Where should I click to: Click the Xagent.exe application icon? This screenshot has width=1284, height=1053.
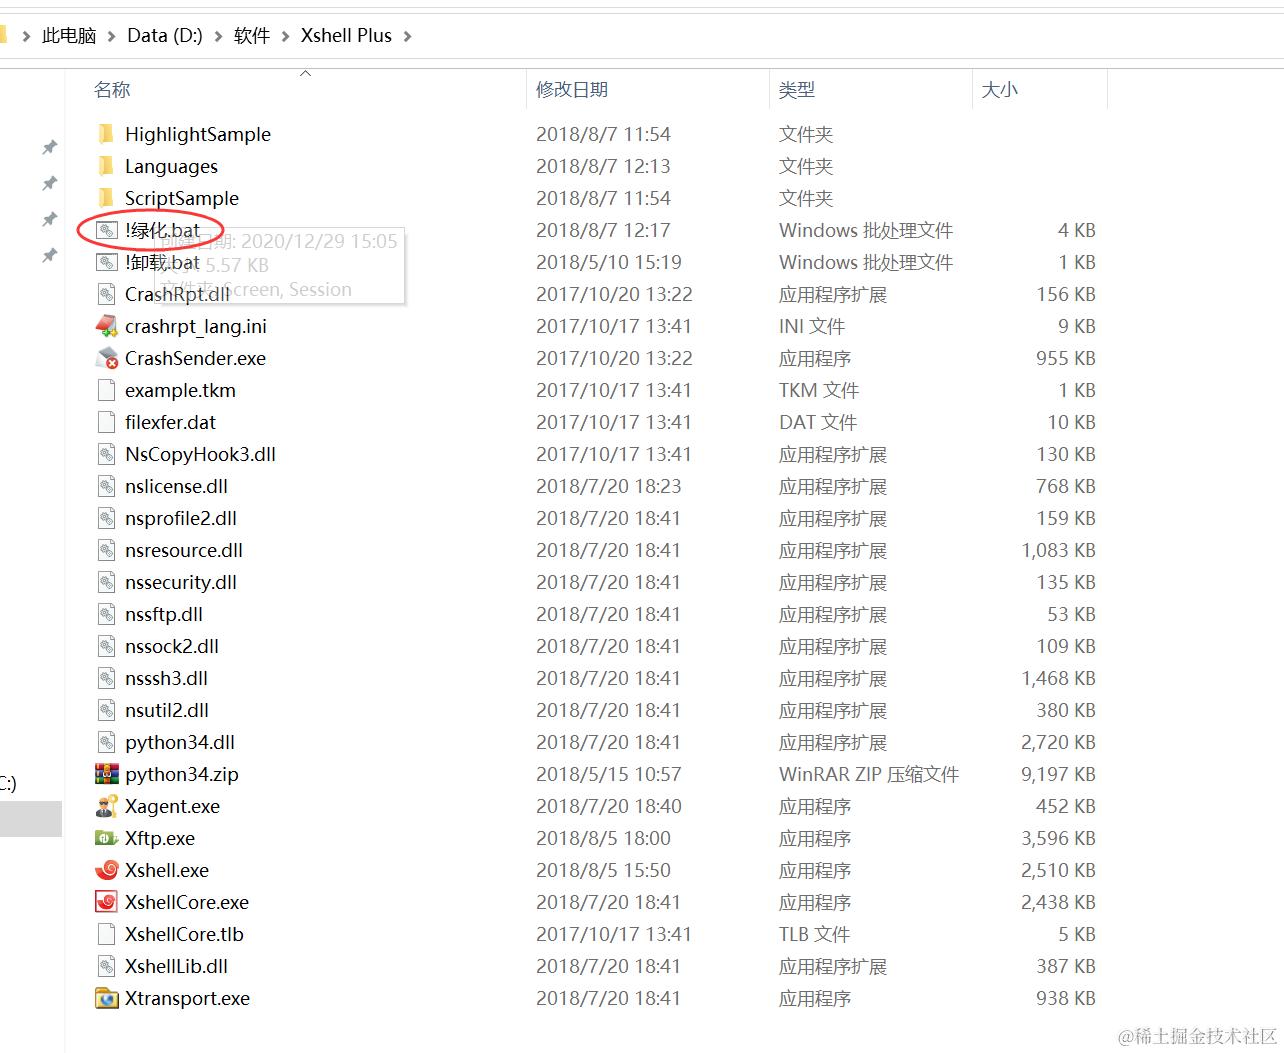106,806
